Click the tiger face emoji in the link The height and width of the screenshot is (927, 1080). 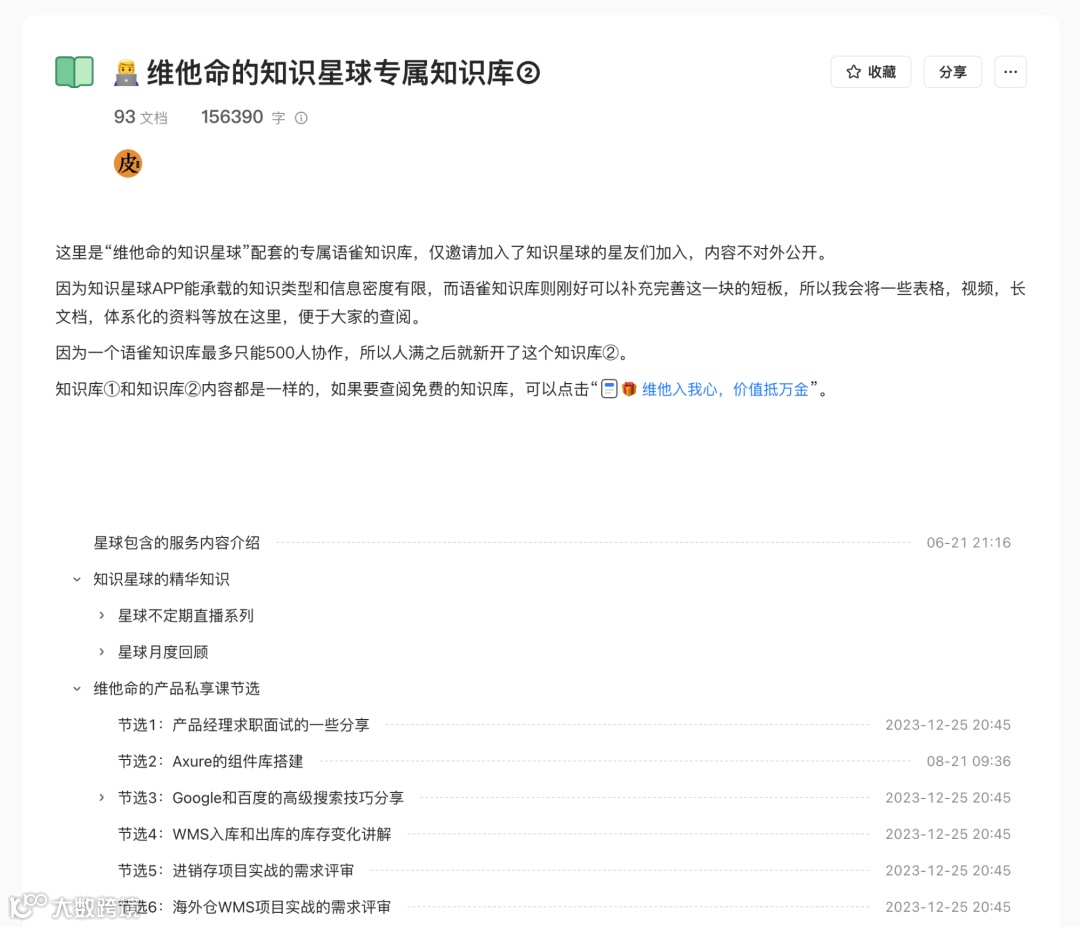coord(629,389)
